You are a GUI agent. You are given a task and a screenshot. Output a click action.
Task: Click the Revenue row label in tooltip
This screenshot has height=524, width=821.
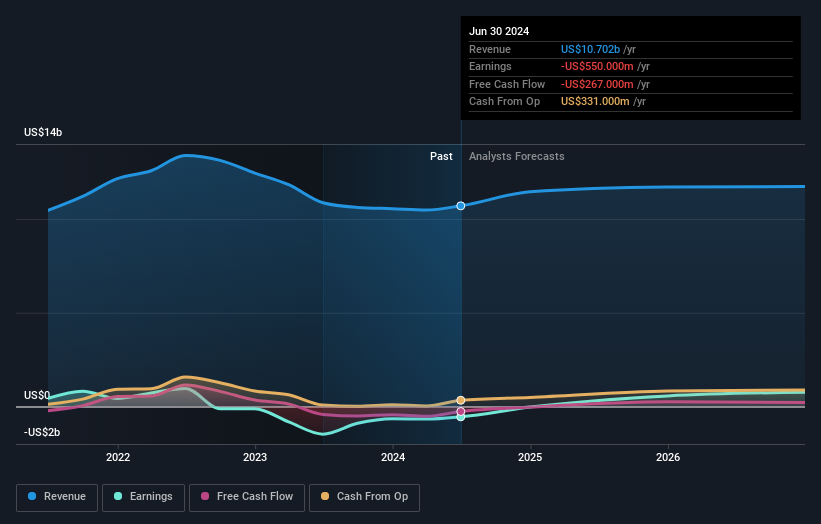click(490, 49)
